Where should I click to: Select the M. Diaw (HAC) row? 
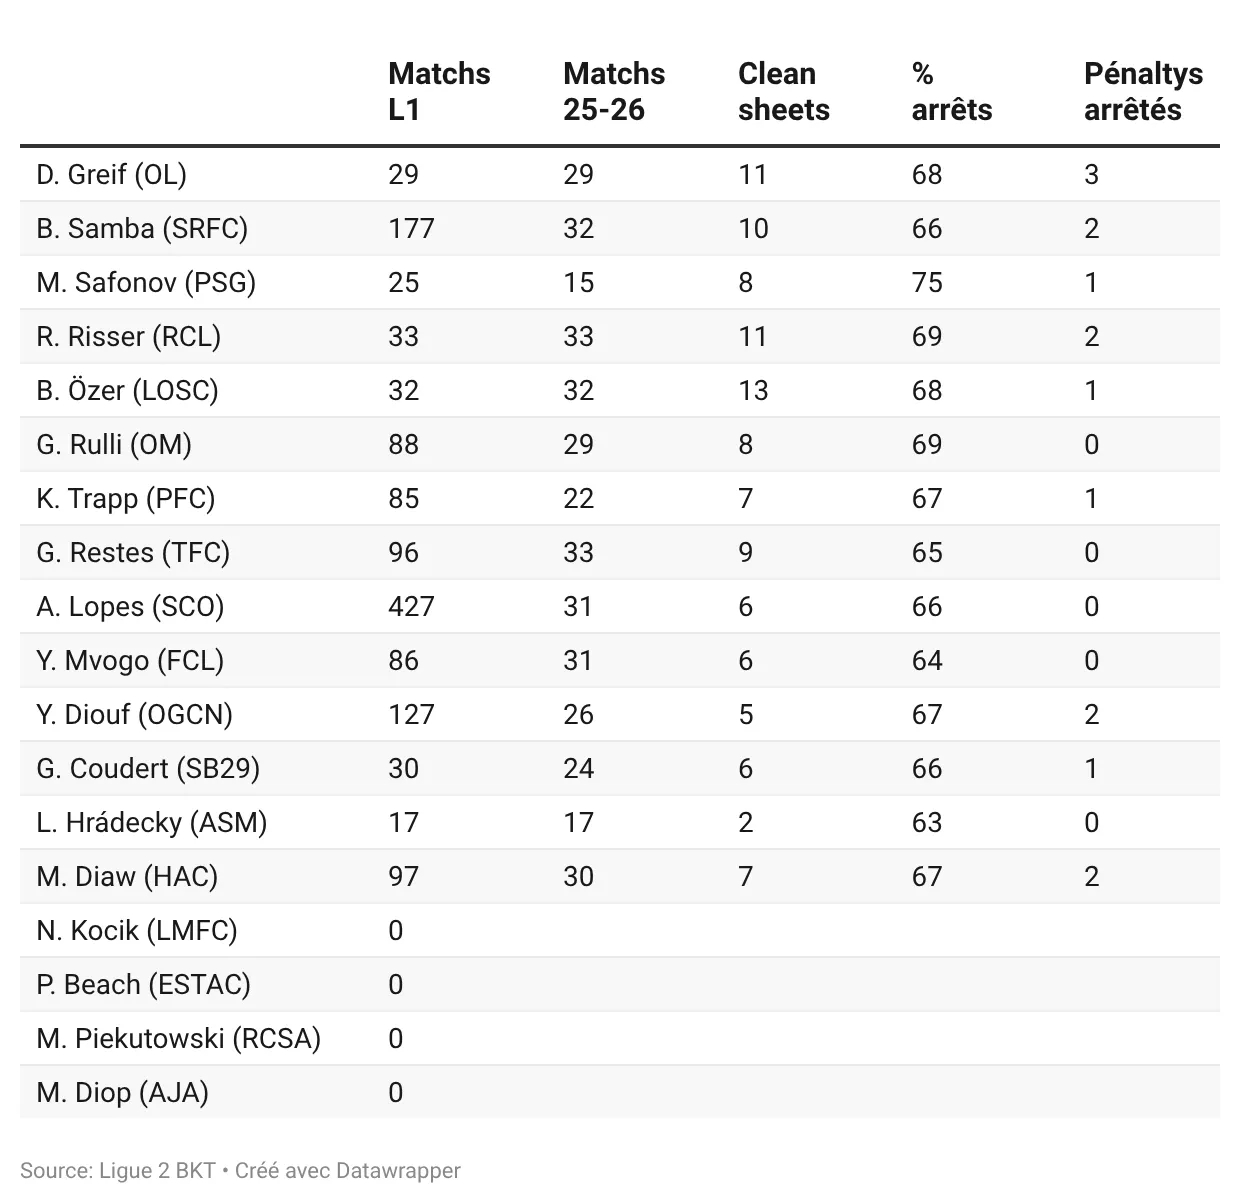point(620,876)
